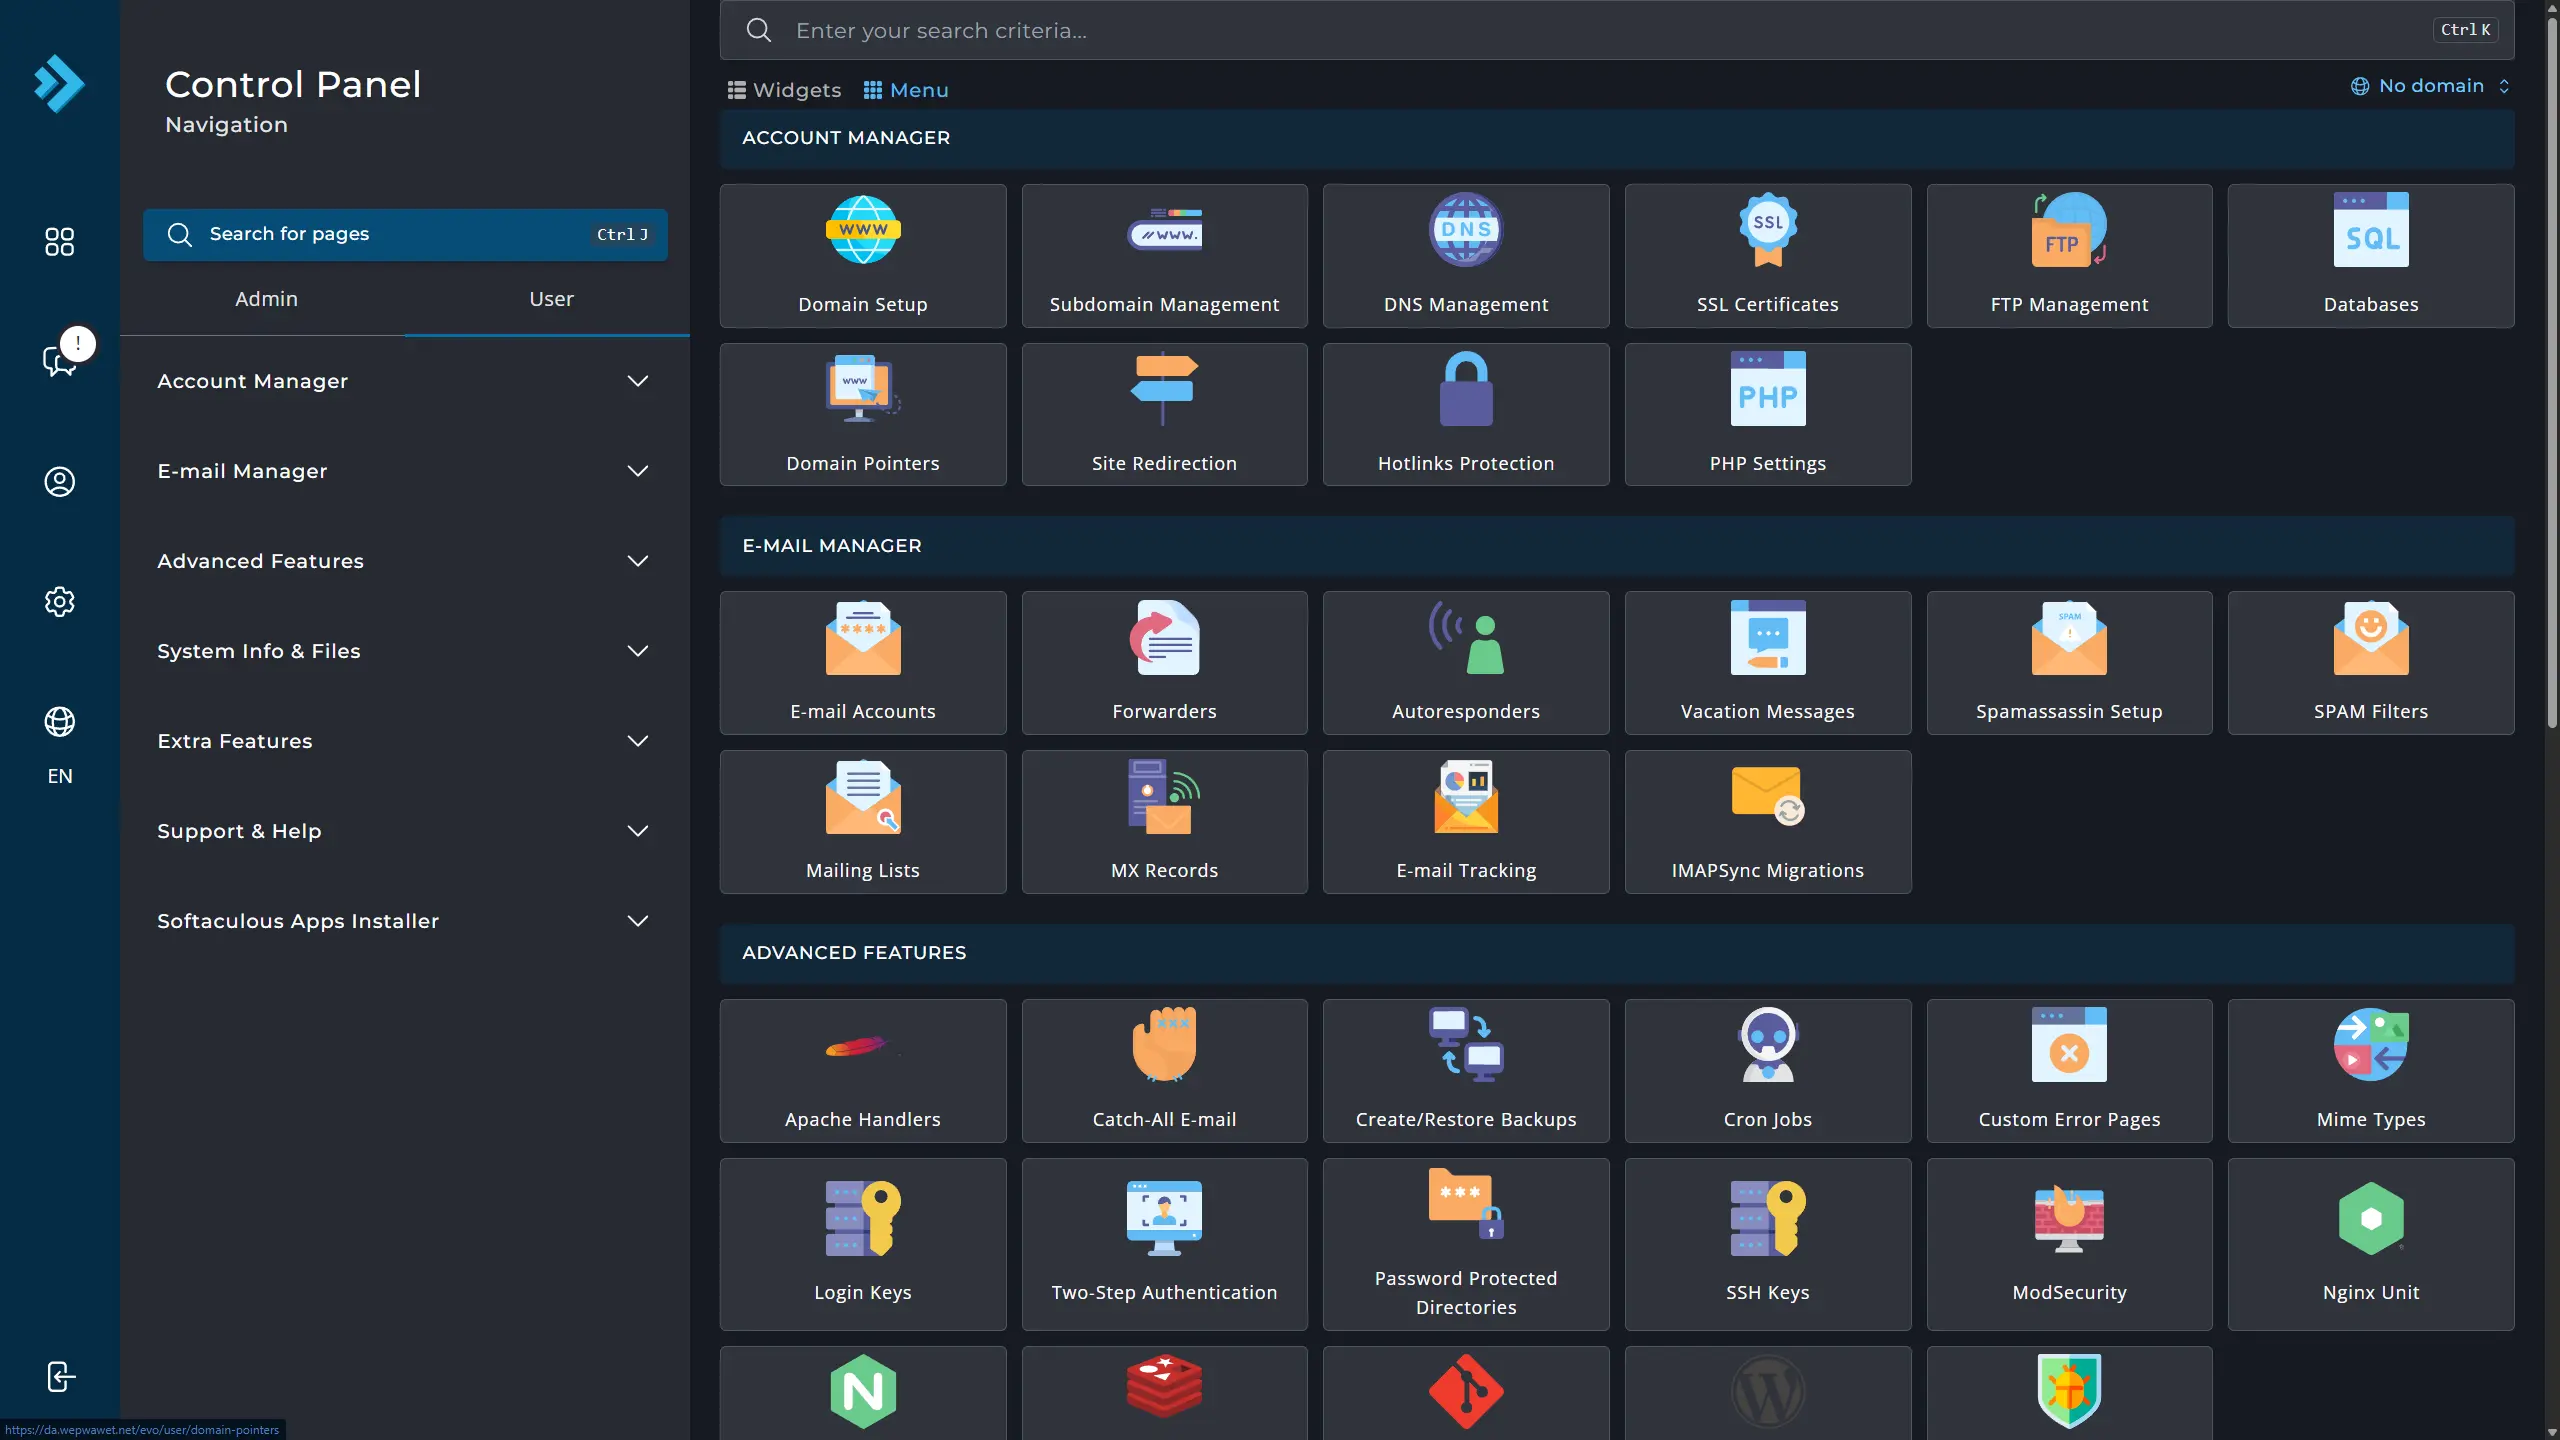
Task: Open the Git panel
Action: pyautogui.click(x=1465, y=1391)
